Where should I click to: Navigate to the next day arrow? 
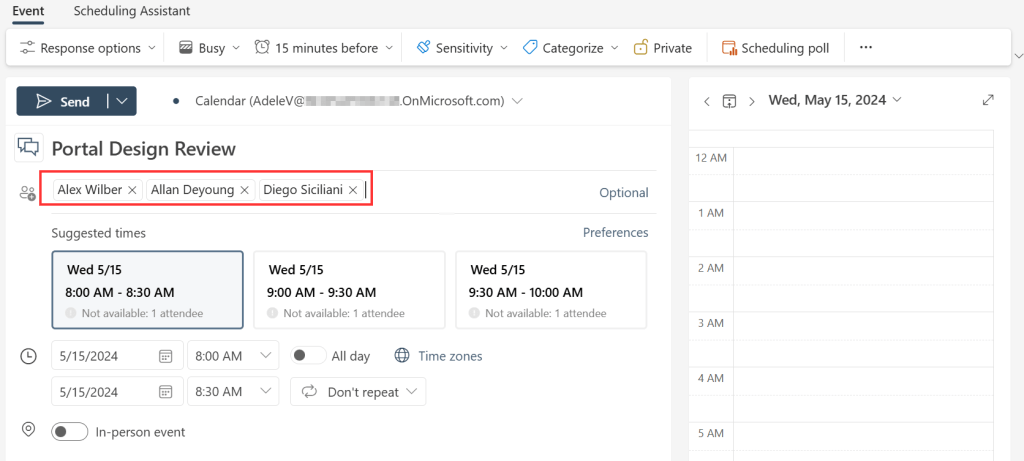click(x=752, y=101)
